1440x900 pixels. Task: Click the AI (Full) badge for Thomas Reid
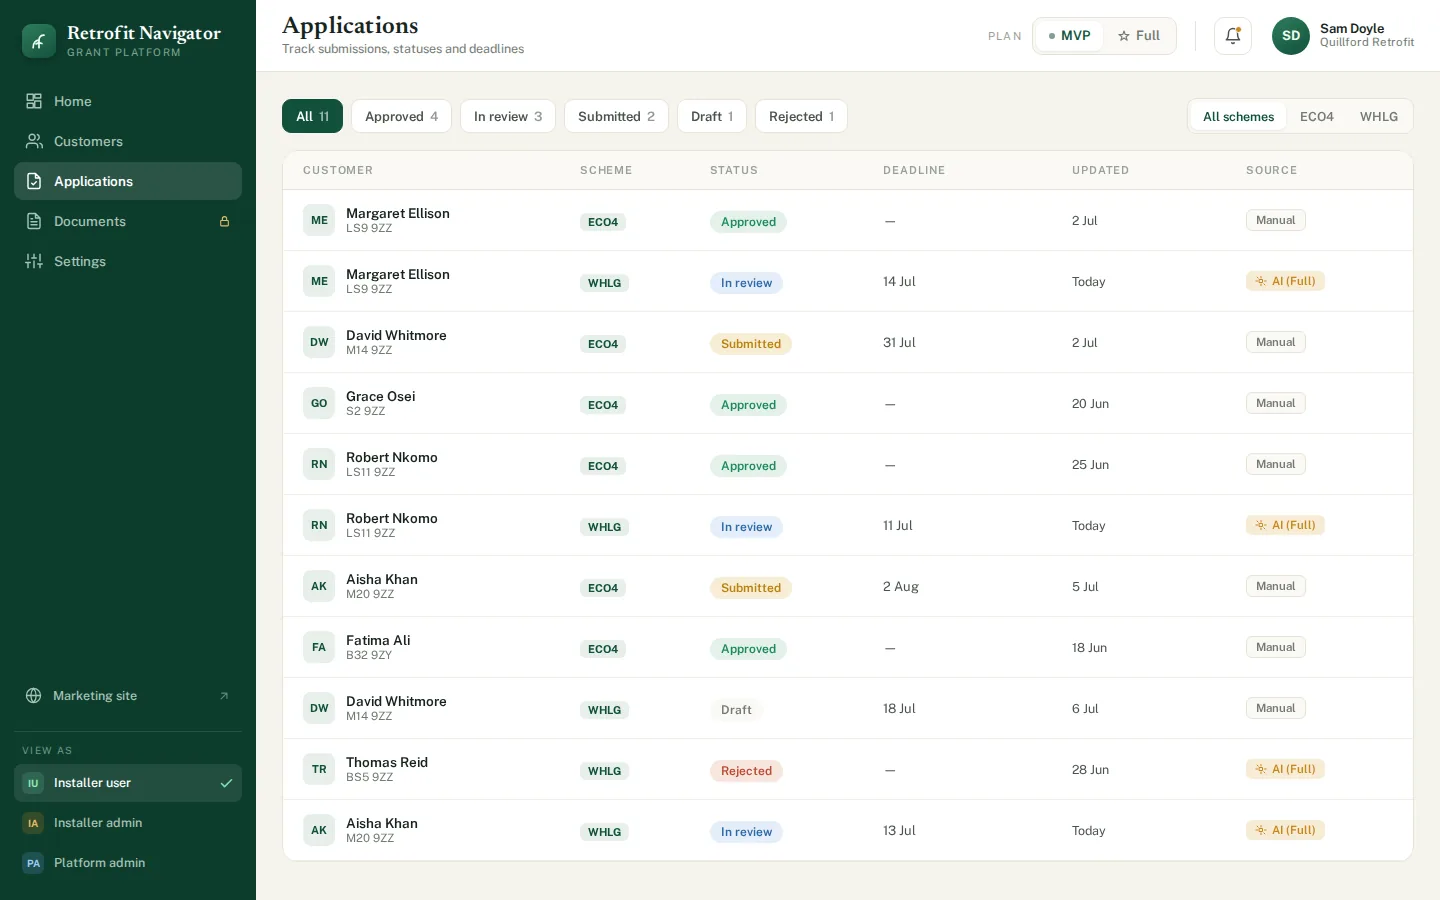(x=1285, y=769)
